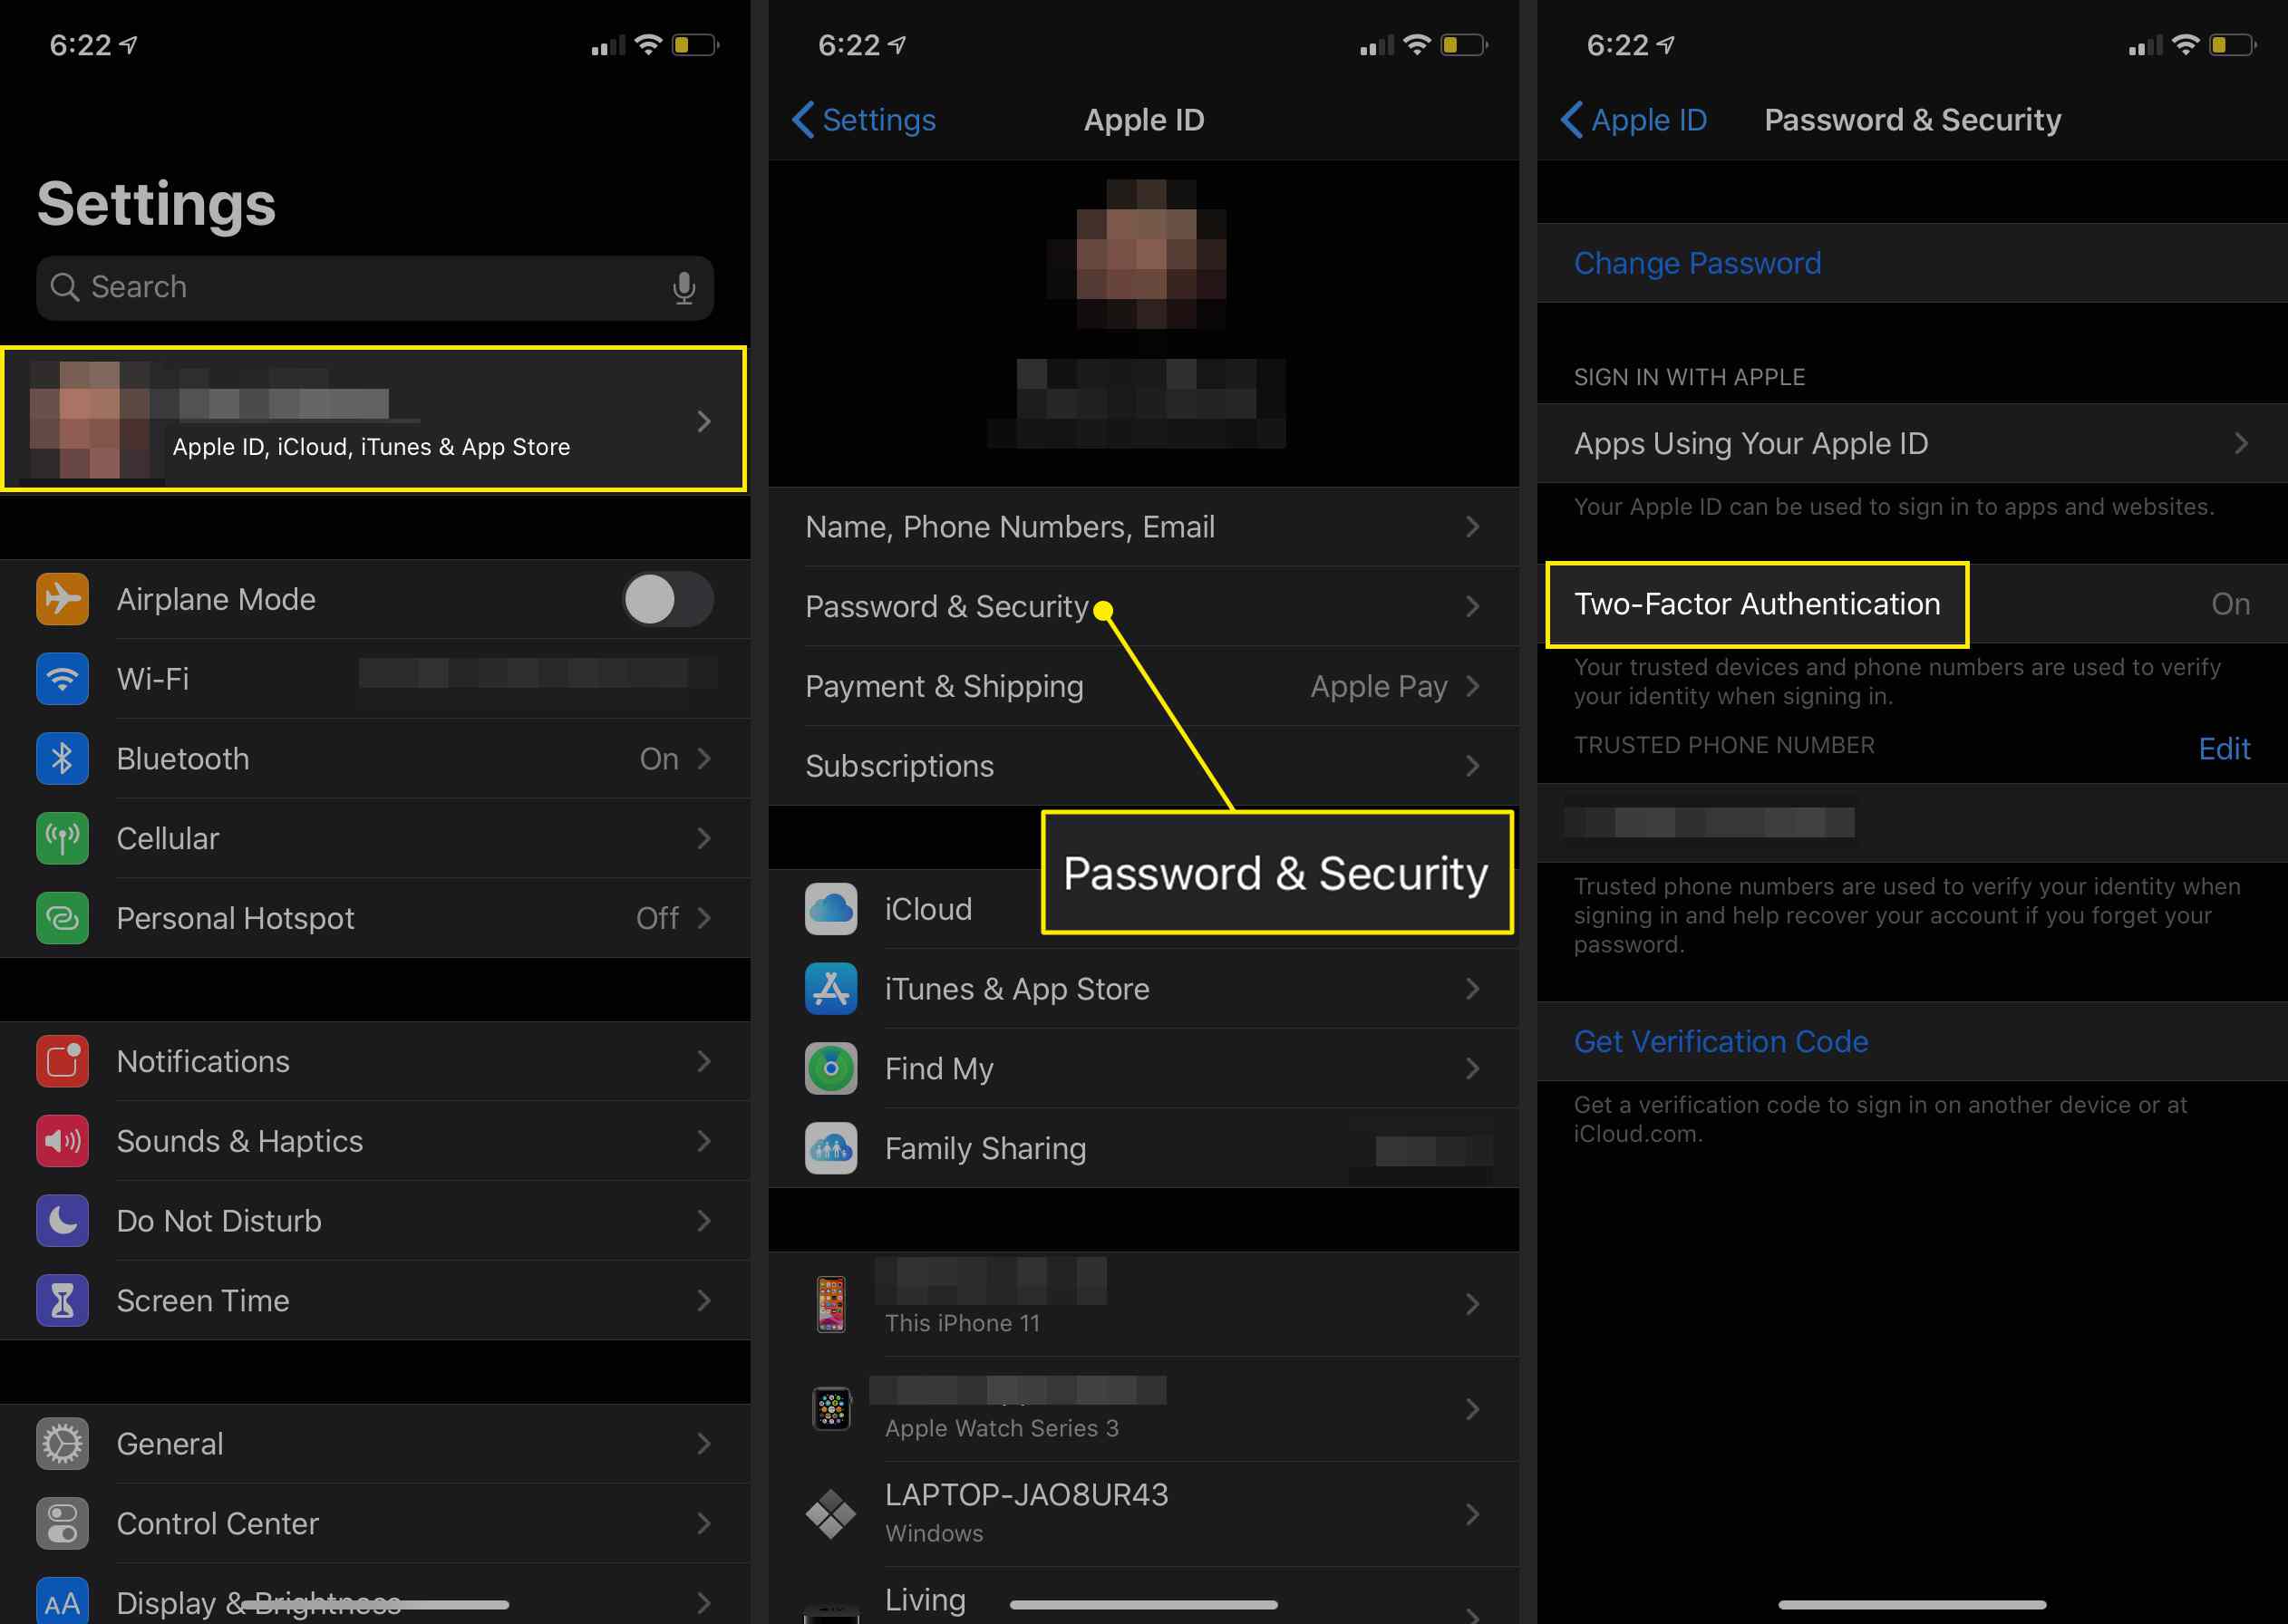Image resolution: width=2288 pixels, height=1624 pixels.
Task: Tap Edit next to Trusted Phone Number
Action: pyautogui.click(x=2224, y=749)
